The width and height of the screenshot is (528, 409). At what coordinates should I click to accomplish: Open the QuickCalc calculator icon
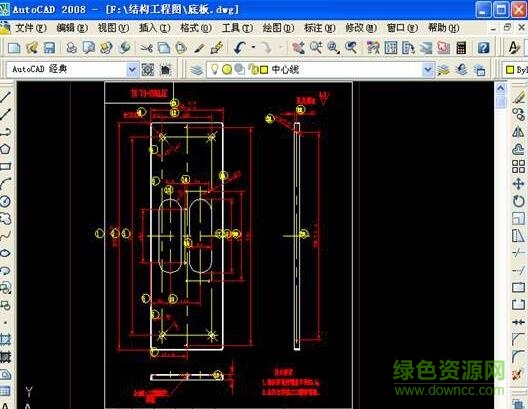click(461, 48)
